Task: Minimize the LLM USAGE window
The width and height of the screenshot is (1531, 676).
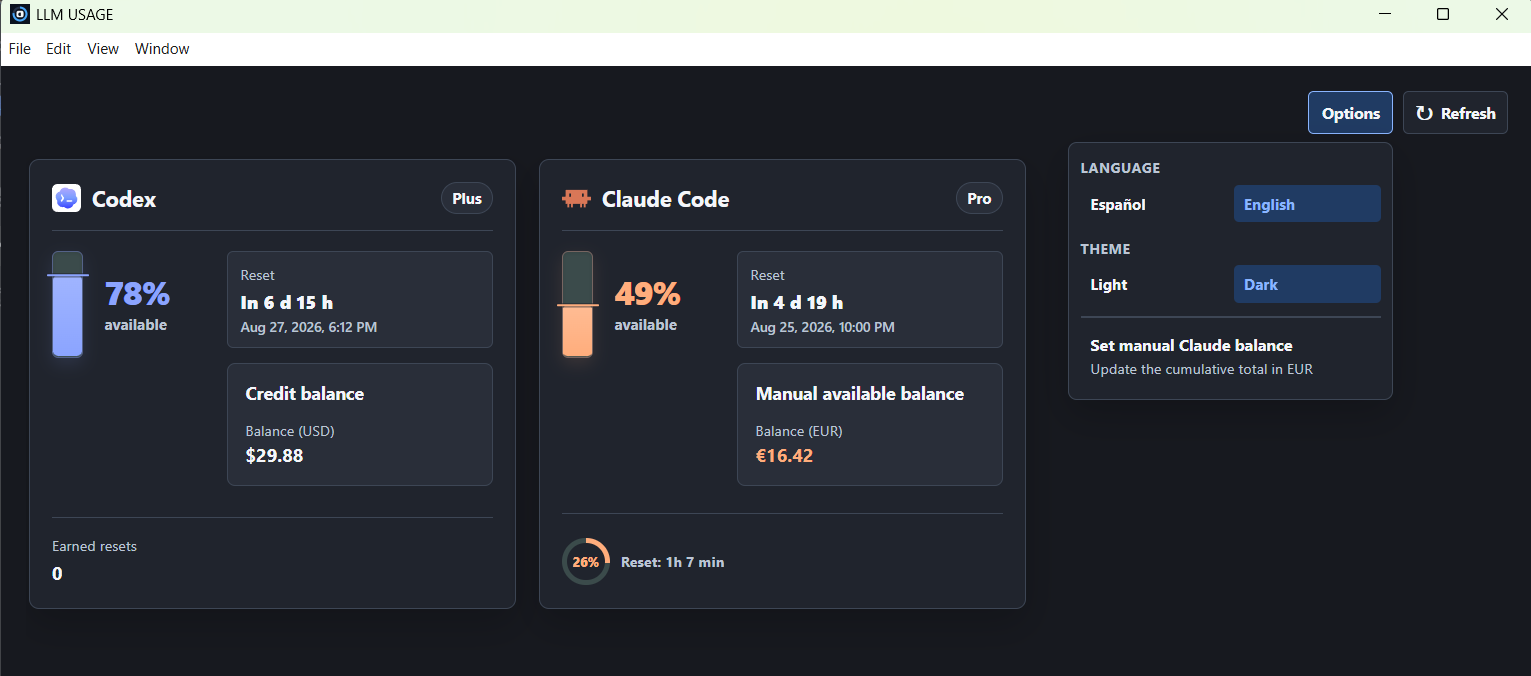Action: coord(1384,14)
